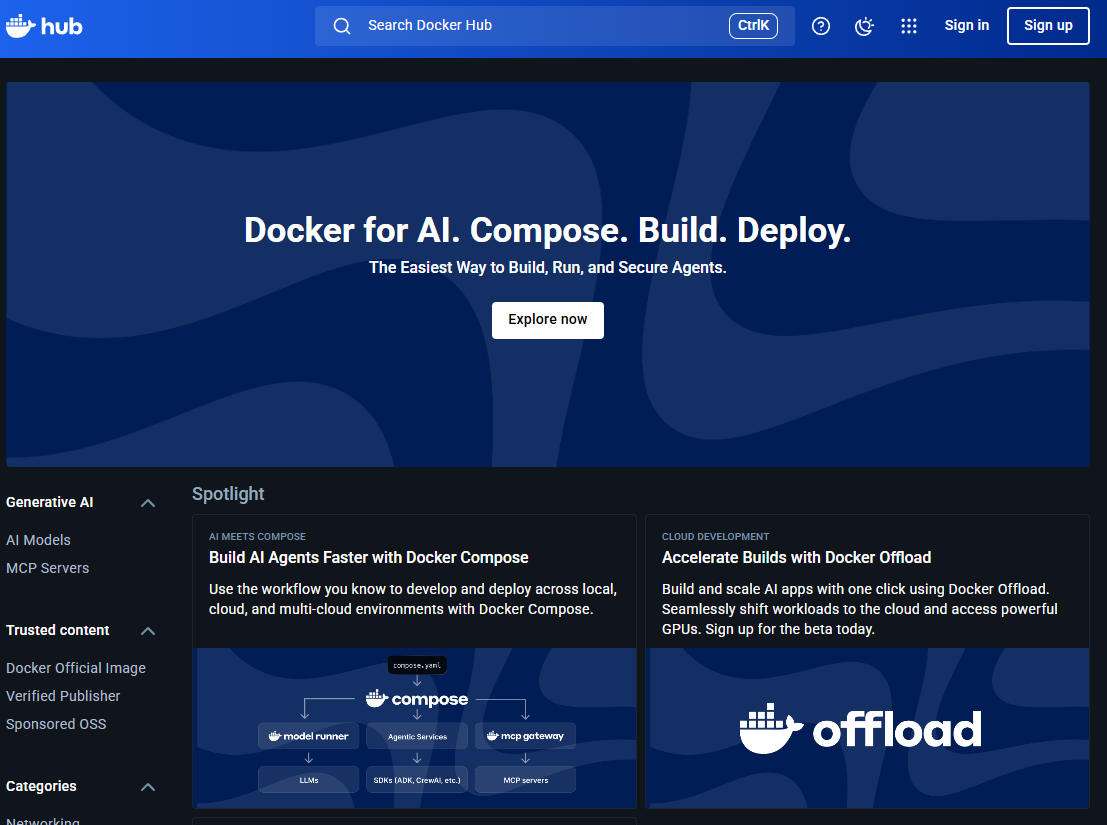This screenshot has width=1107, height=825.
Task: Click the Trusted content heading
Action: (x=57, y=630)
